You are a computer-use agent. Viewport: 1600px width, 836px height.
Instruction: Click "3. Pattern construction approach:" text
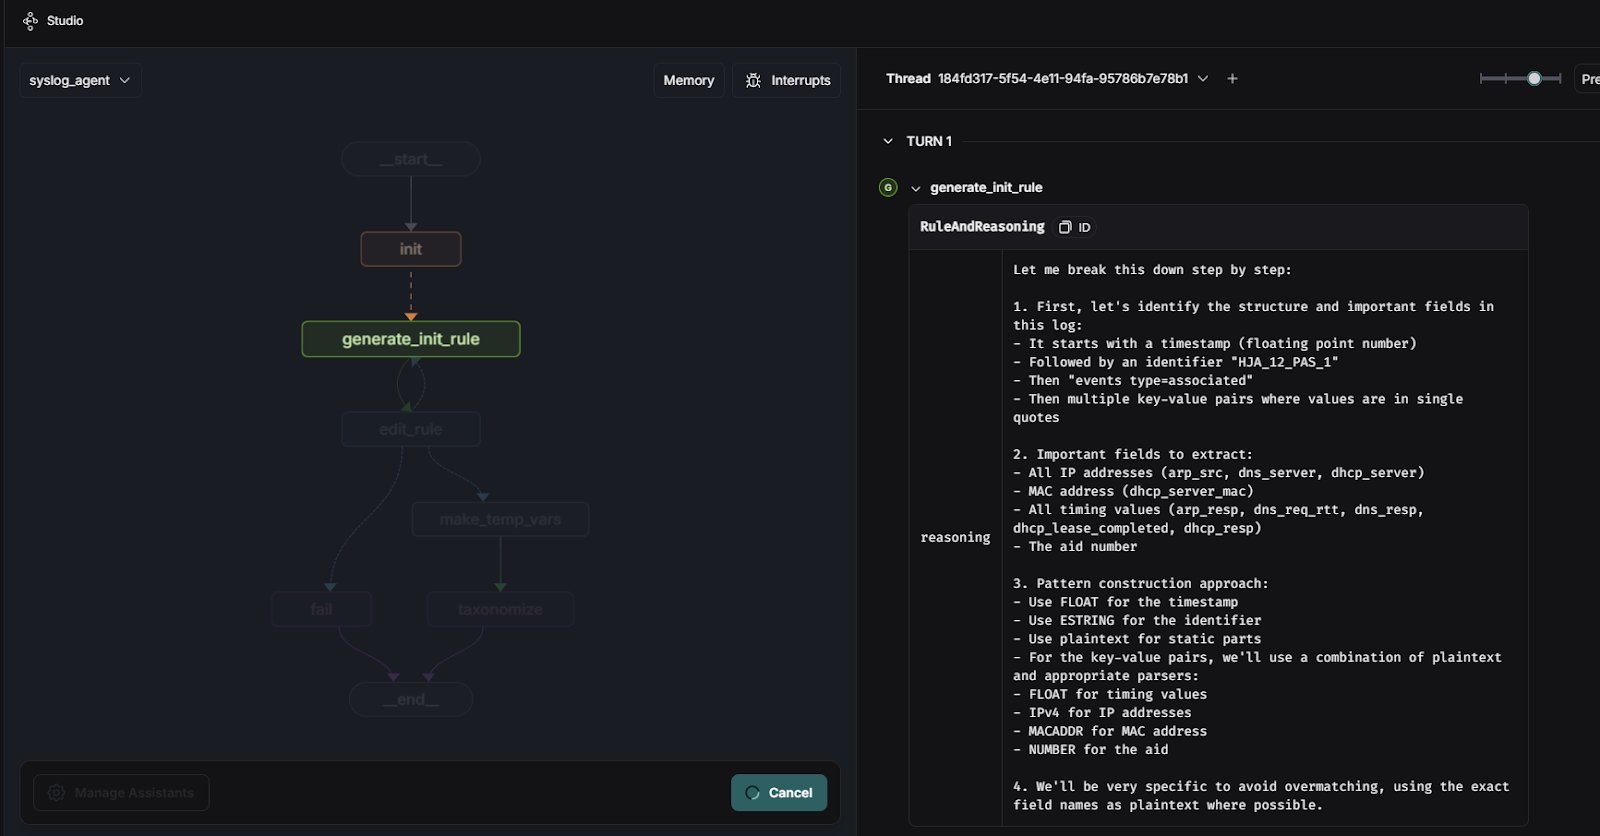pos(1140,583)
